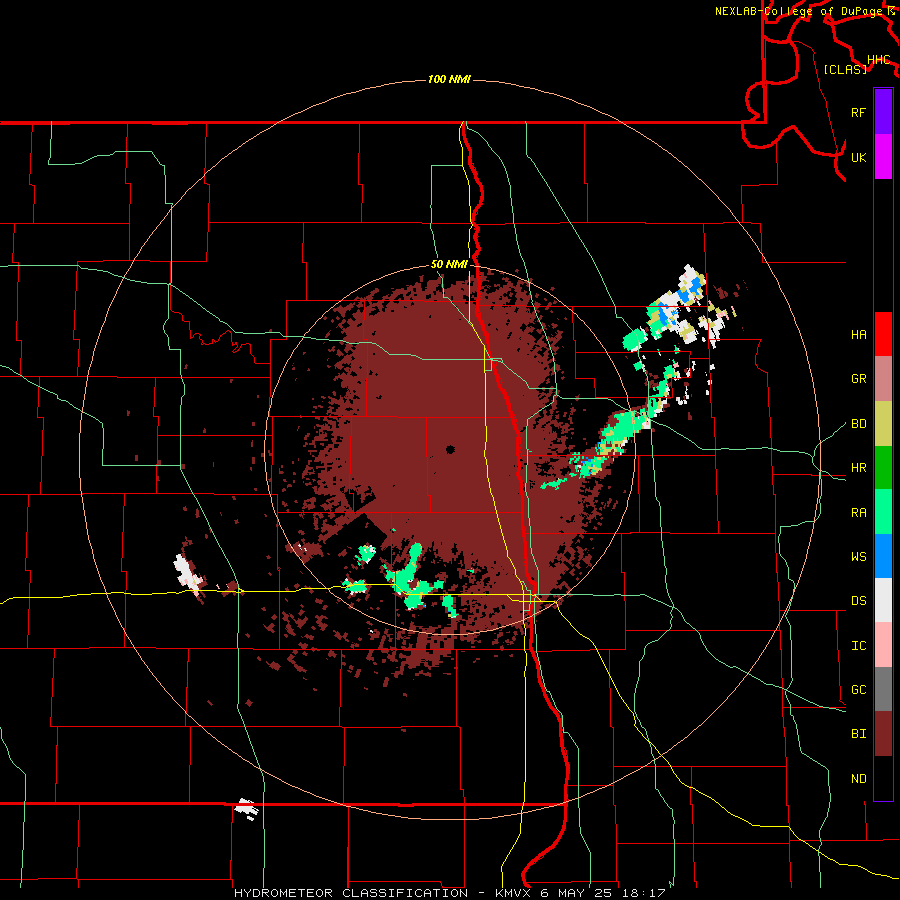Click the ND legend label
This screenshot has height=900, width=900.
(859, 778)
